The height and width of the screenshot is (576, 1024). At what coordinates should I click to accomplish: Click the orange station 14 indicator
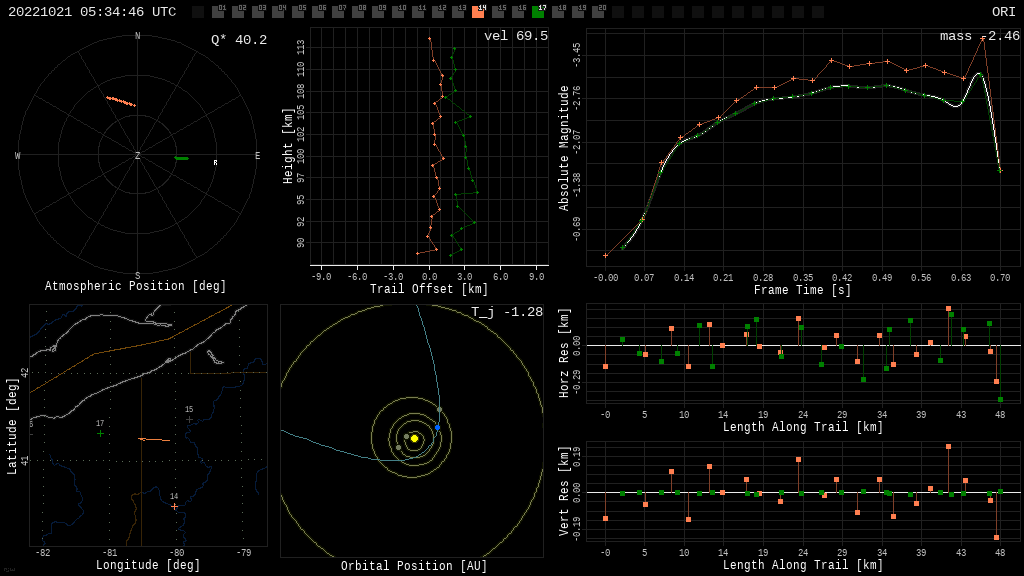(478, 11)
